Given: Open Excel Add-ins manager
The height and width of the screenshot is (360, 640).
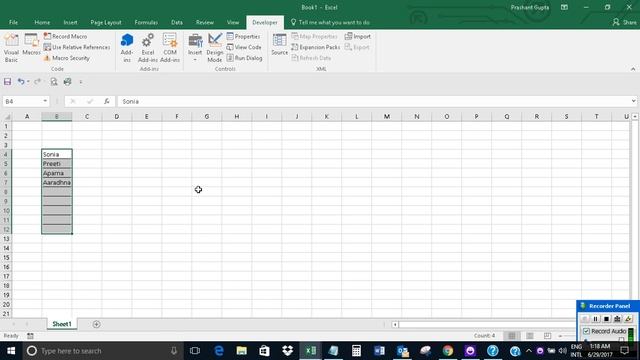Looking at the screenshot, I should coord(147,48).
